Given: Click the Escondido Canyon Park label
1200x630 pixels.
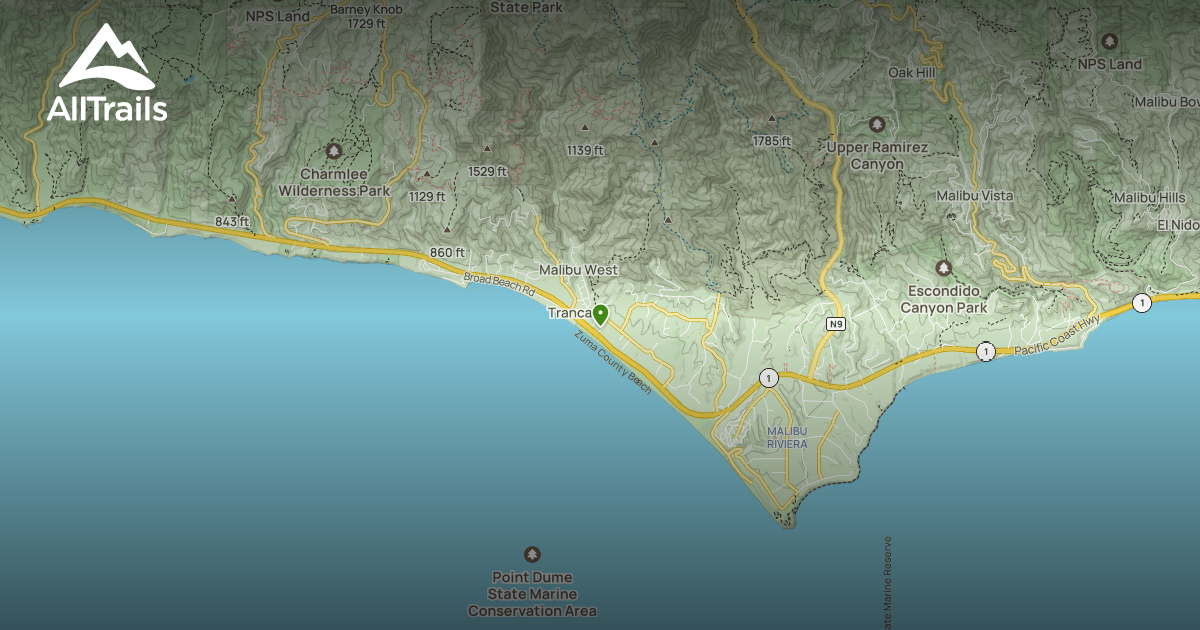Looking at the screenshot, I should 943,300.
